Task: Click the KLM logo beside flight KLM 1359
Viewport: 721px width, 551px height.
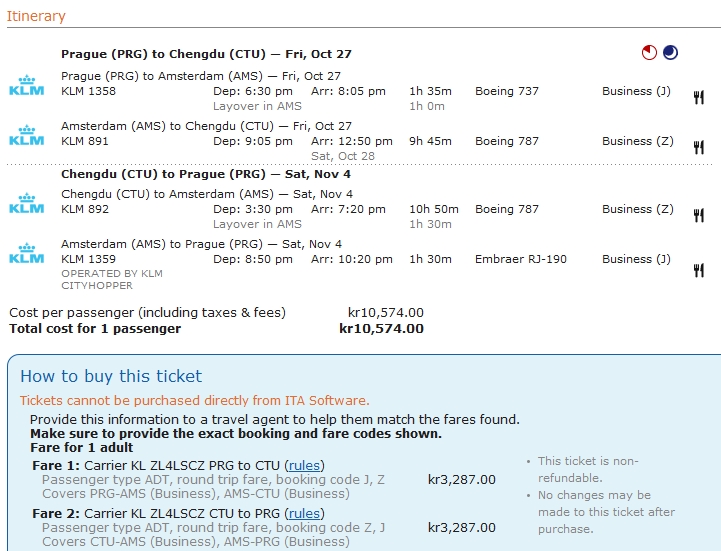Action: tap(27, 253)
